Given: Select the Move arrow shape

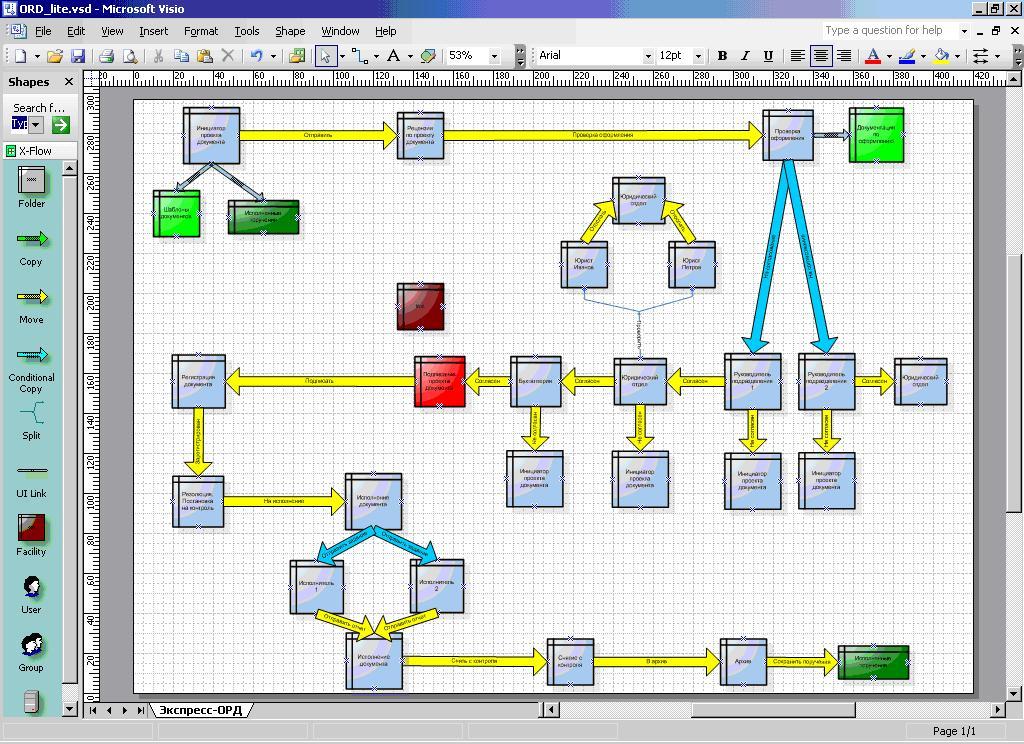Looking at the screenshot, I should [x=30, y=298].
